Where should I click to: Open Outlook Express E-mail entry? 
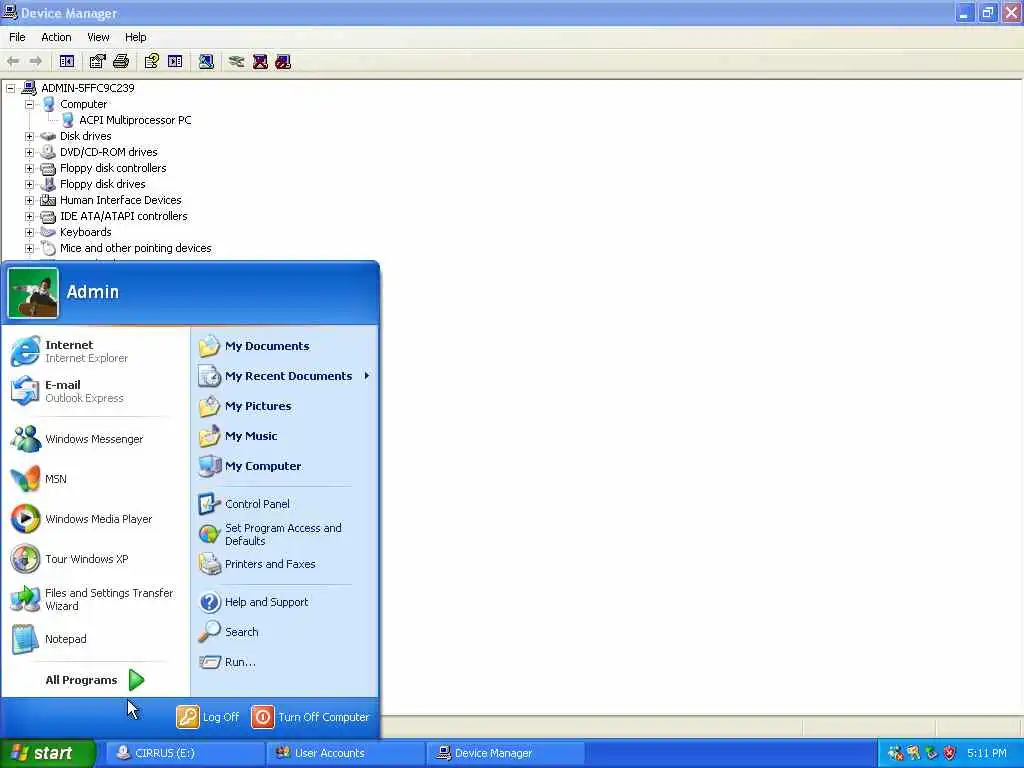click(x=95, y=391)
